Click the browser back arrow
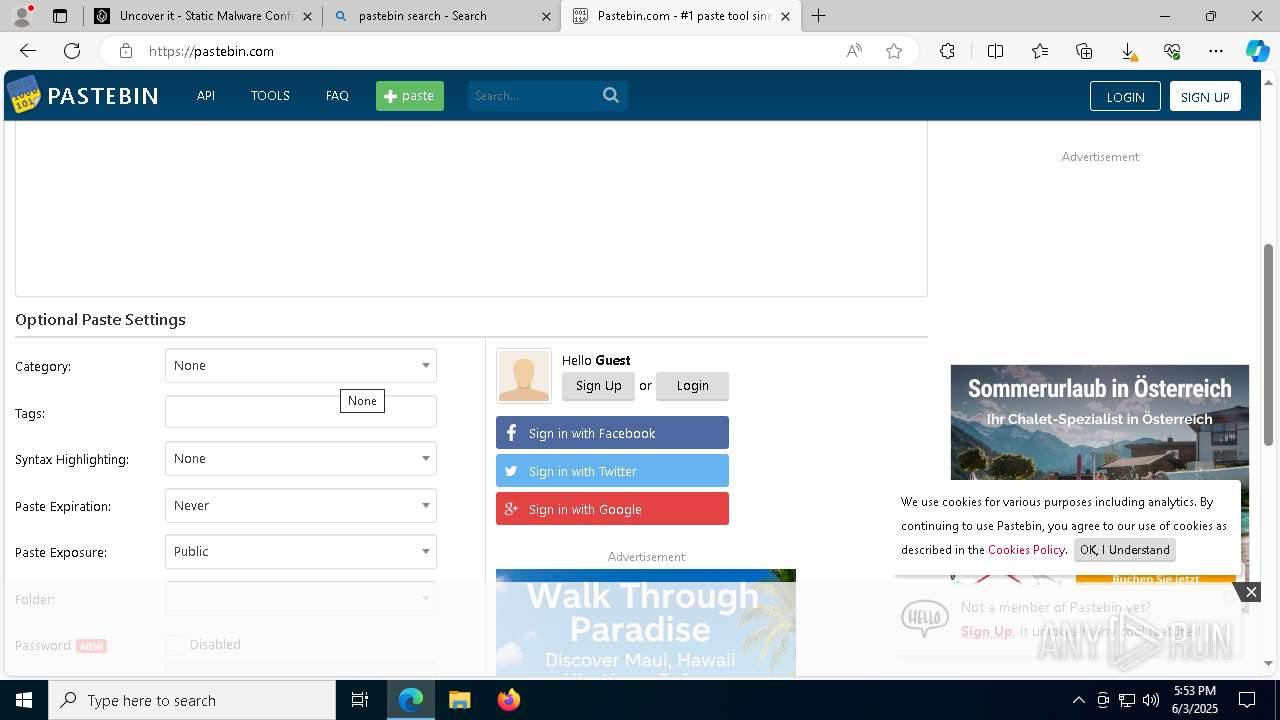This screenshot has width=1280, height=720. [x=28, y=51]
